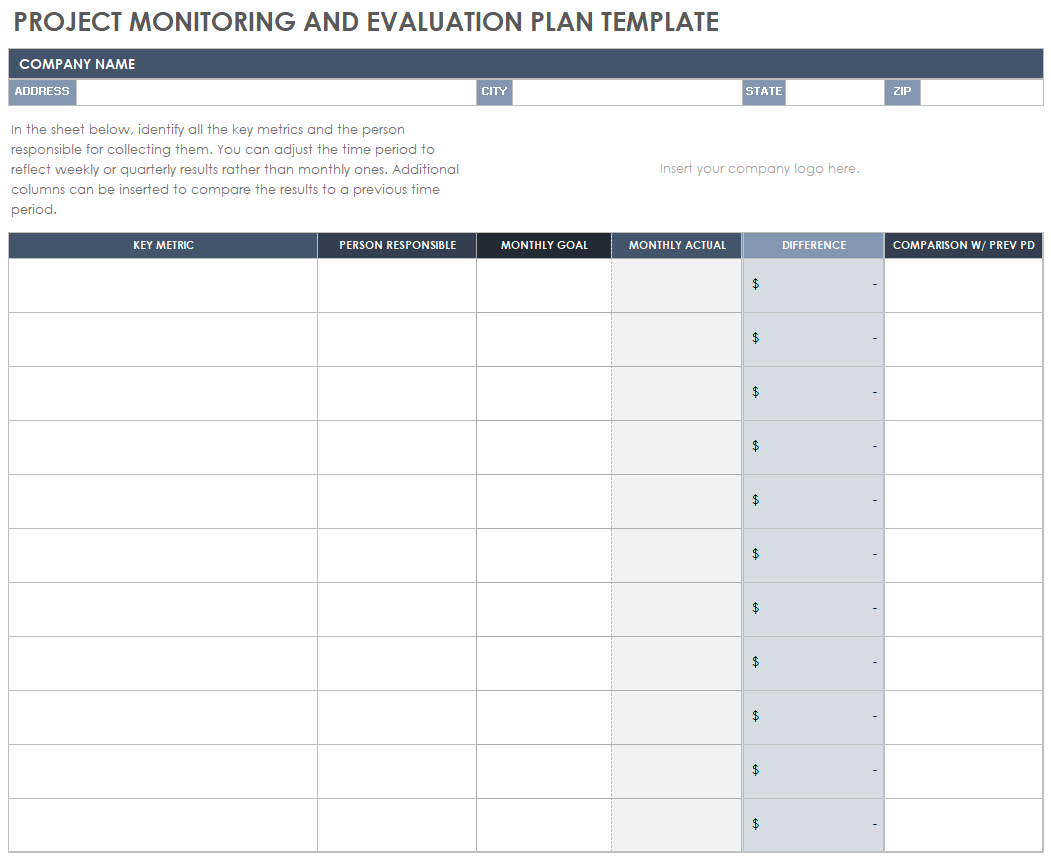Click the first row Person Responsible cell
Viewport: 1051px width, 857px height.
[x=397, y=285]
